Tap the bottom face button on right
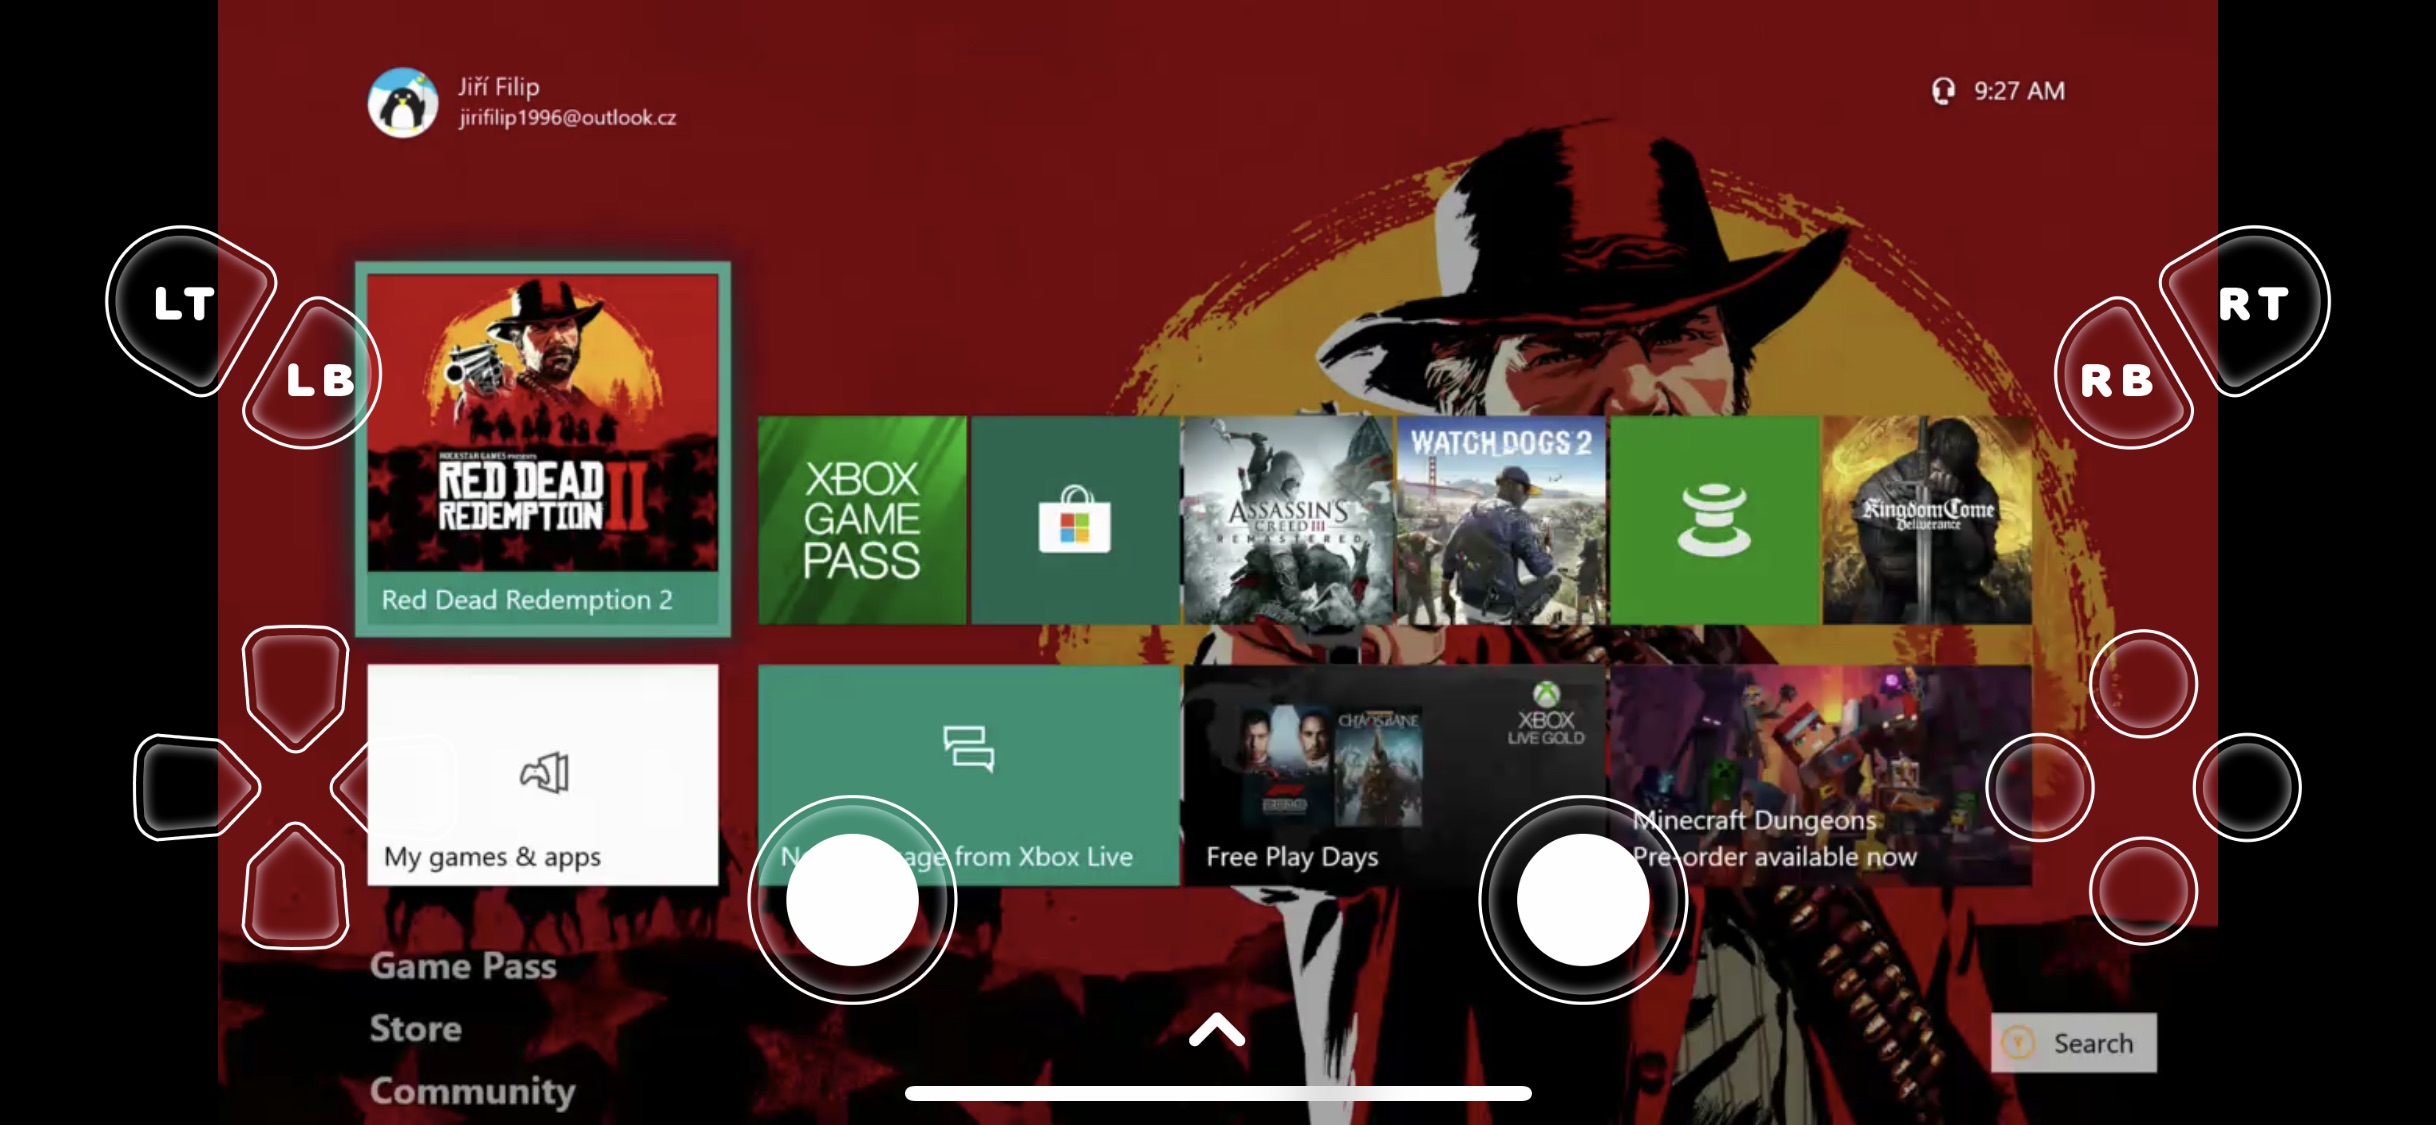The width and height of the screenshot is (2436, 1125). point(2143,891)
